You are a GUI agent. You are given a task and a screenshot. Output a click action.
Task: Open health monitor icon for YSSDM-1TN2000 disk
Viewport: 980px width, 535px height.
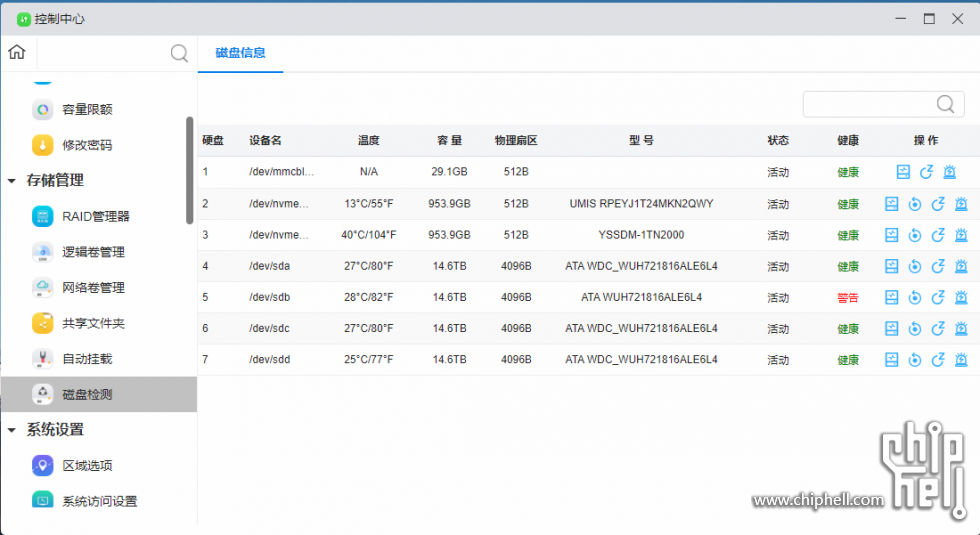point(891,235)
